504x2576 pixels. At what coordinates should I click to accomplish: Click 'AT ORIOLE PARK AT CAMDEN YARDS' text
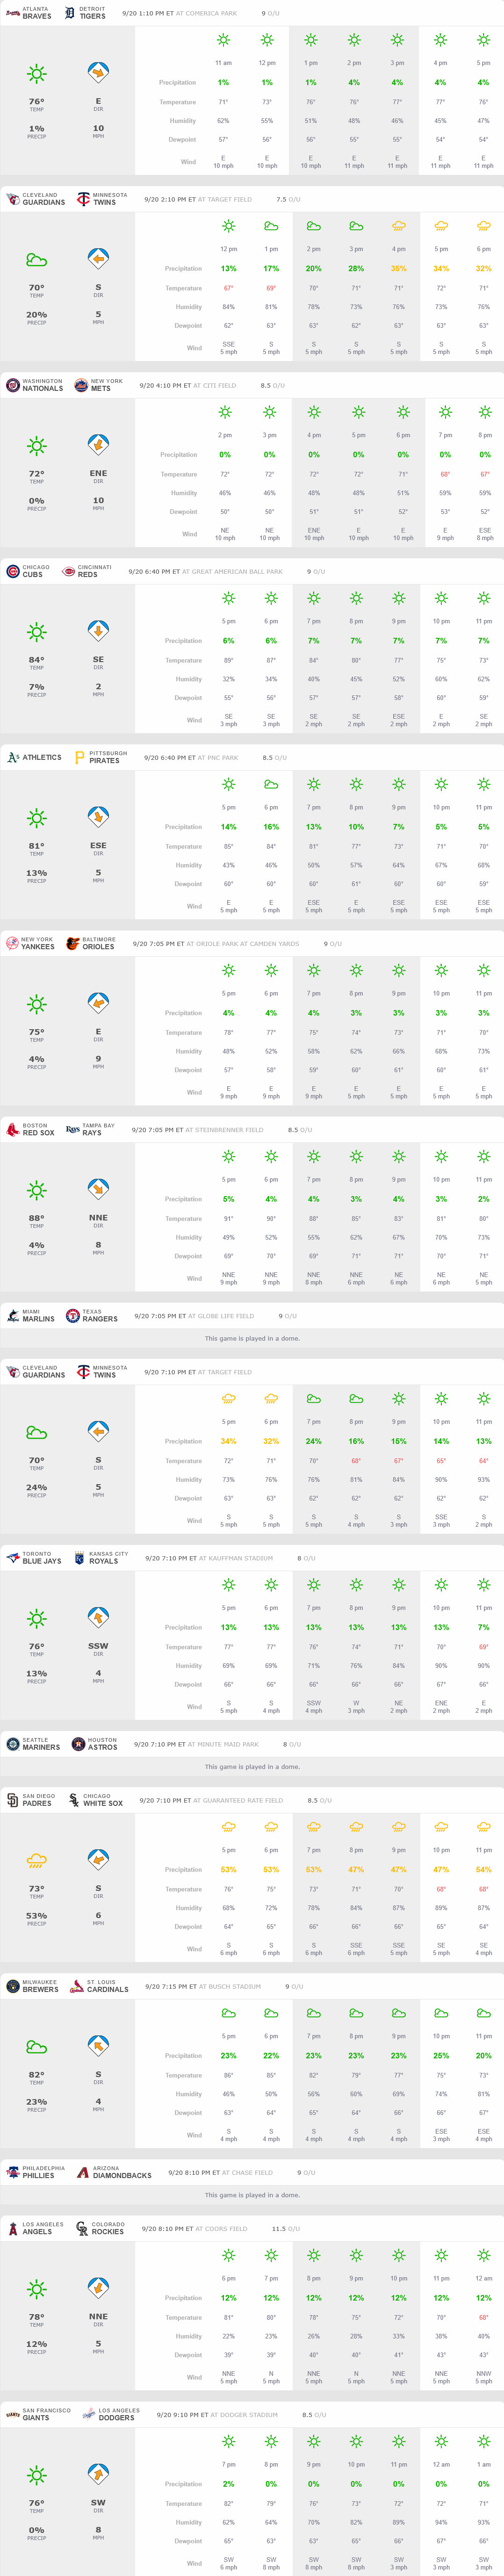tap(243, 944)
